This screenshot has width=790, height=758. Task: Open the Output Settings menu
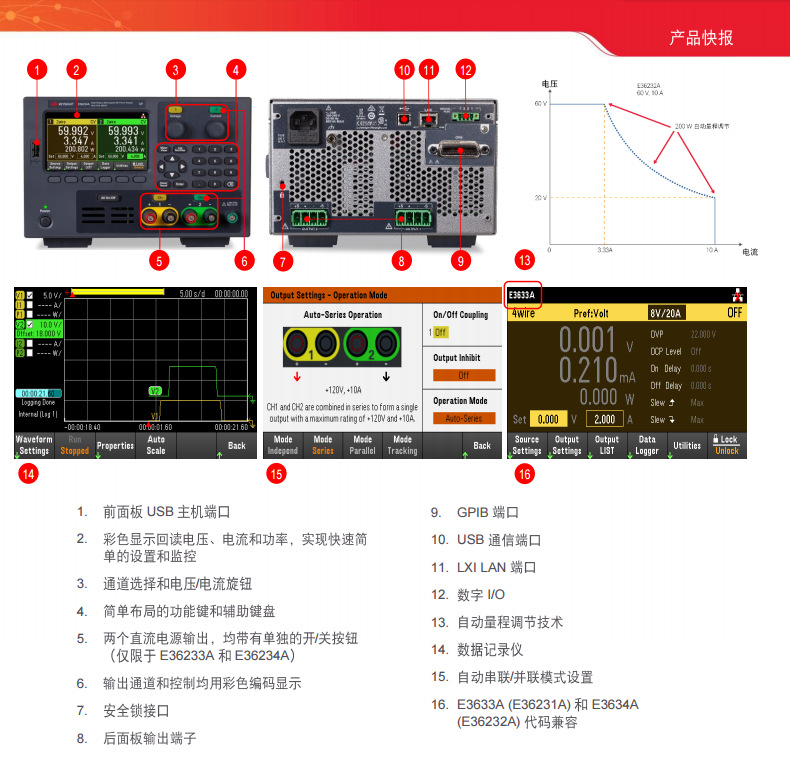click(567, 445)
